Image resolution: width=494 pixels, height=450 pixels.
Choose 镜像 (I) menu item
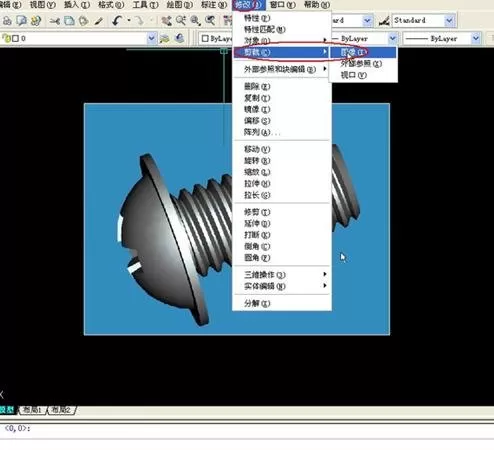tap(282, 109)
